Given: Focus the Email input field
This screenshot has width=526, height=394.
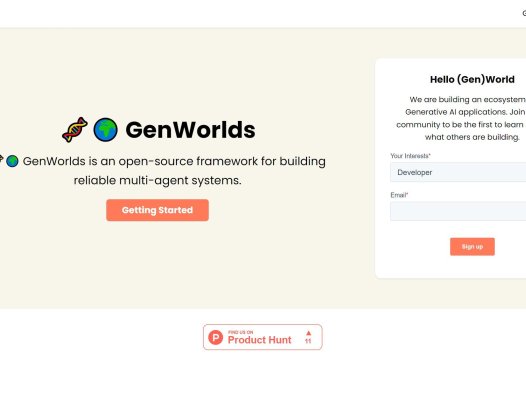Looking at the screenshot, I should [x=458, y=211].
